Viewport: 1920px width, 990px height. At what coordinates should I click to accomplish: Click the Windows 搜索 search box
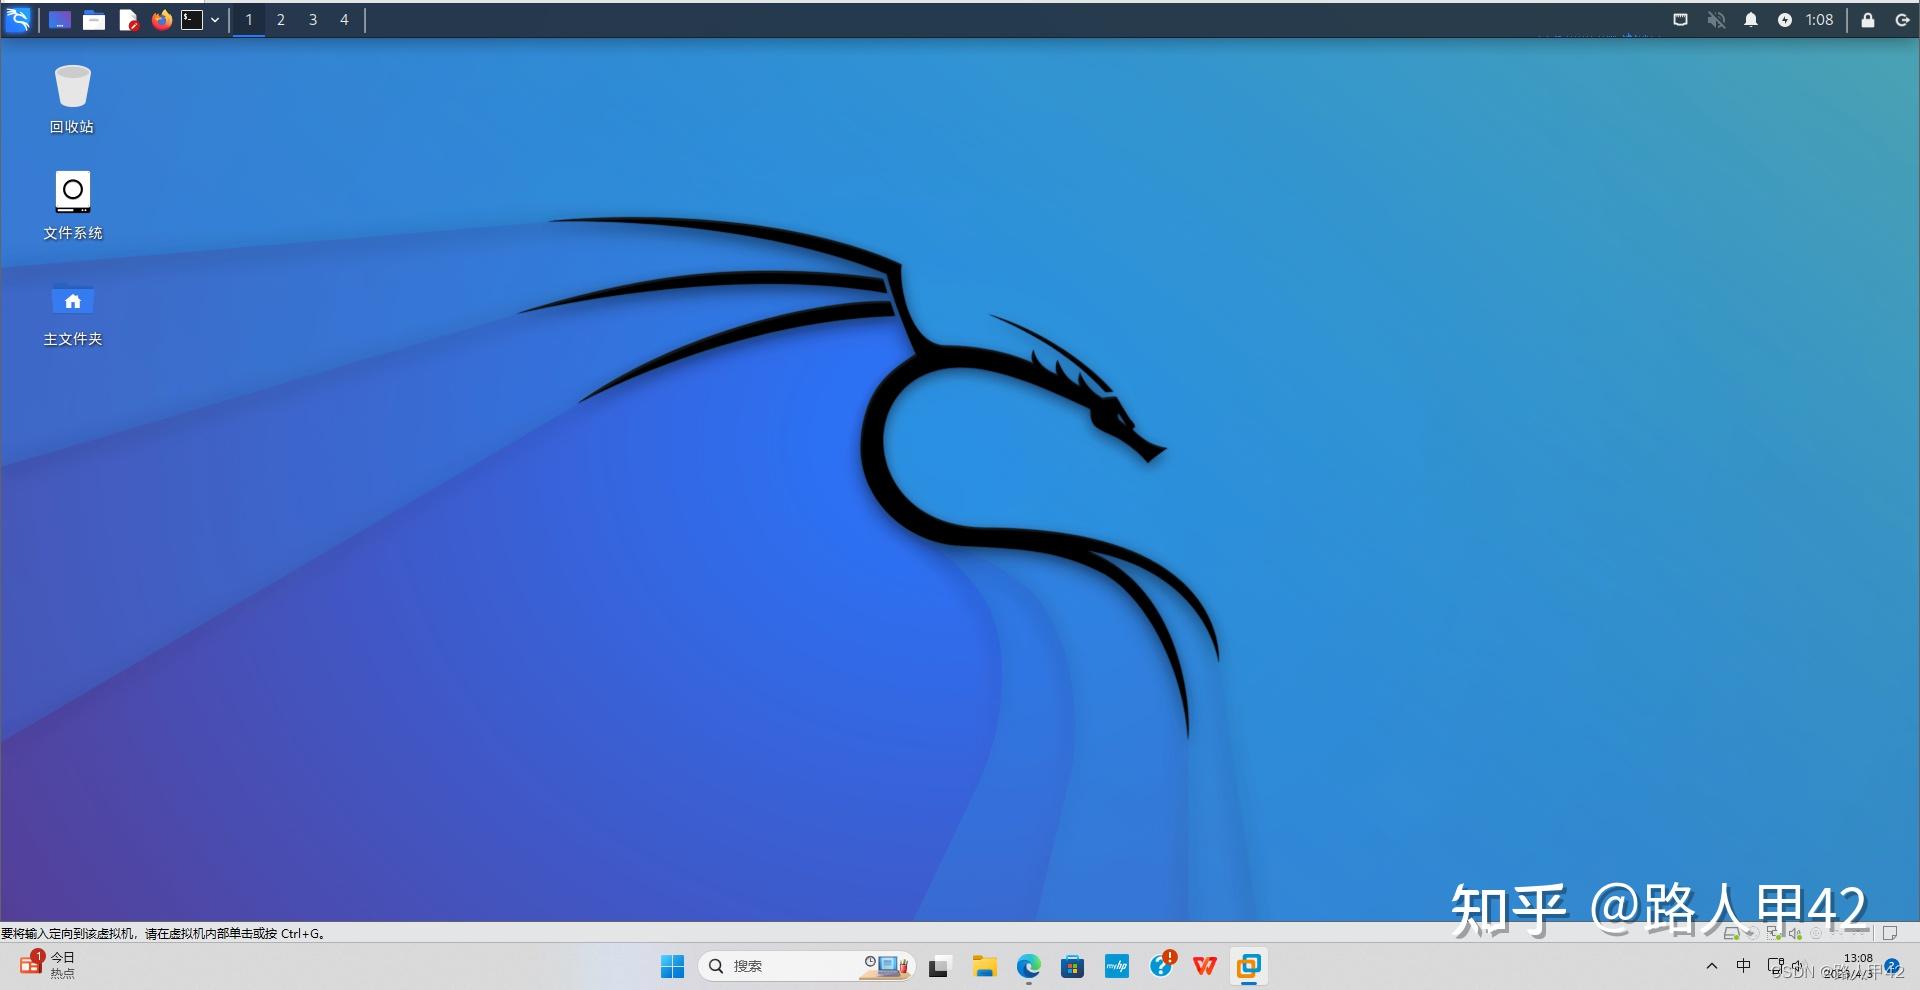click(806, 966)
